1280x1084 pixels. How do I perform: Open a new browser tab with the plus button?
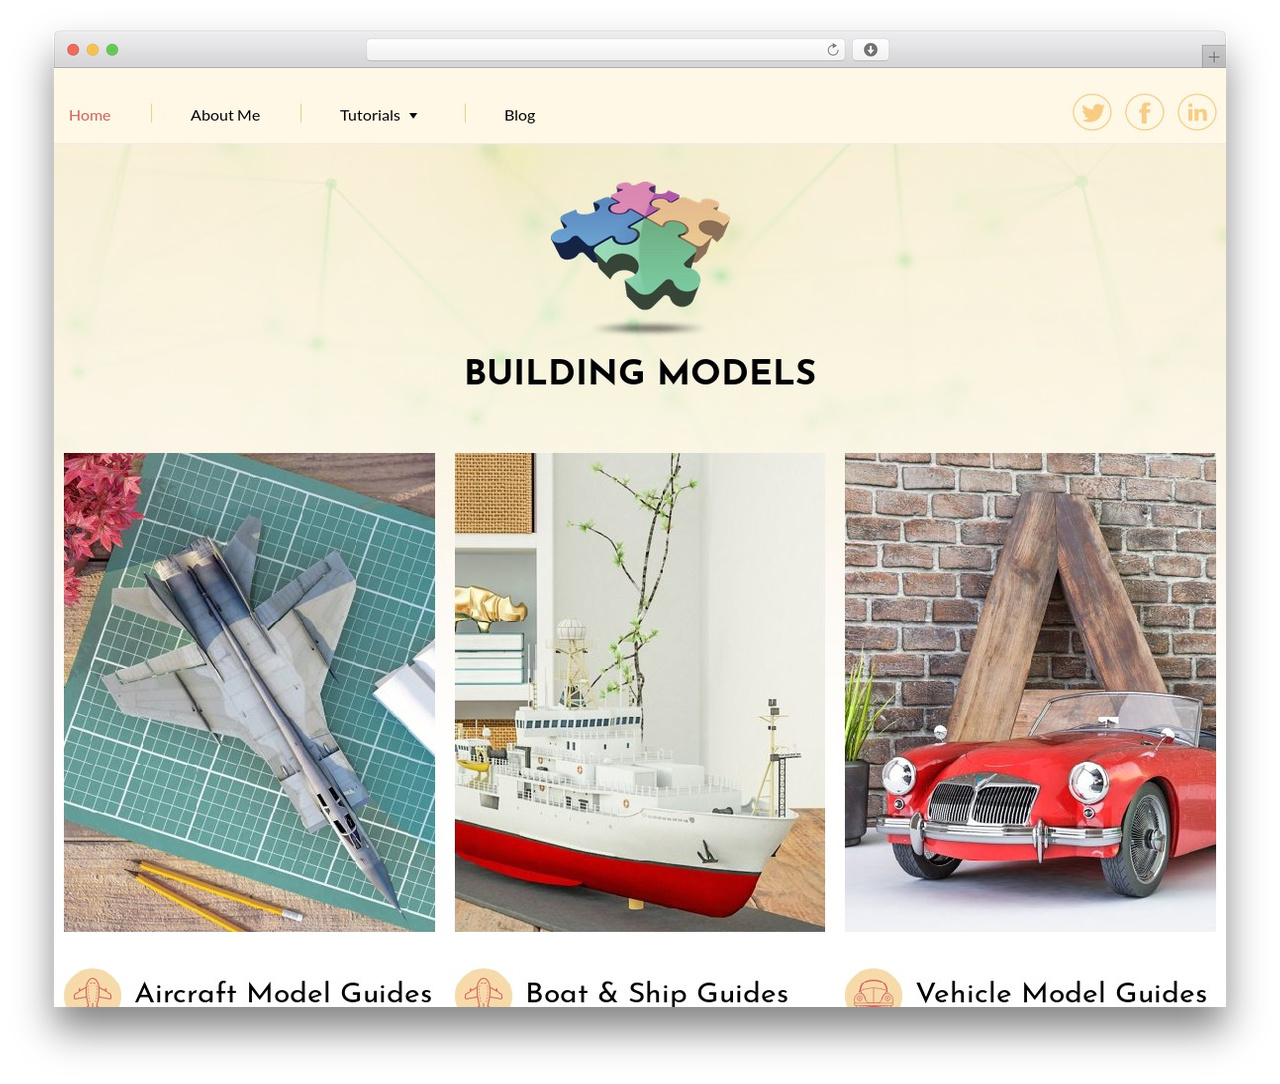click(x=1213, y=57)
